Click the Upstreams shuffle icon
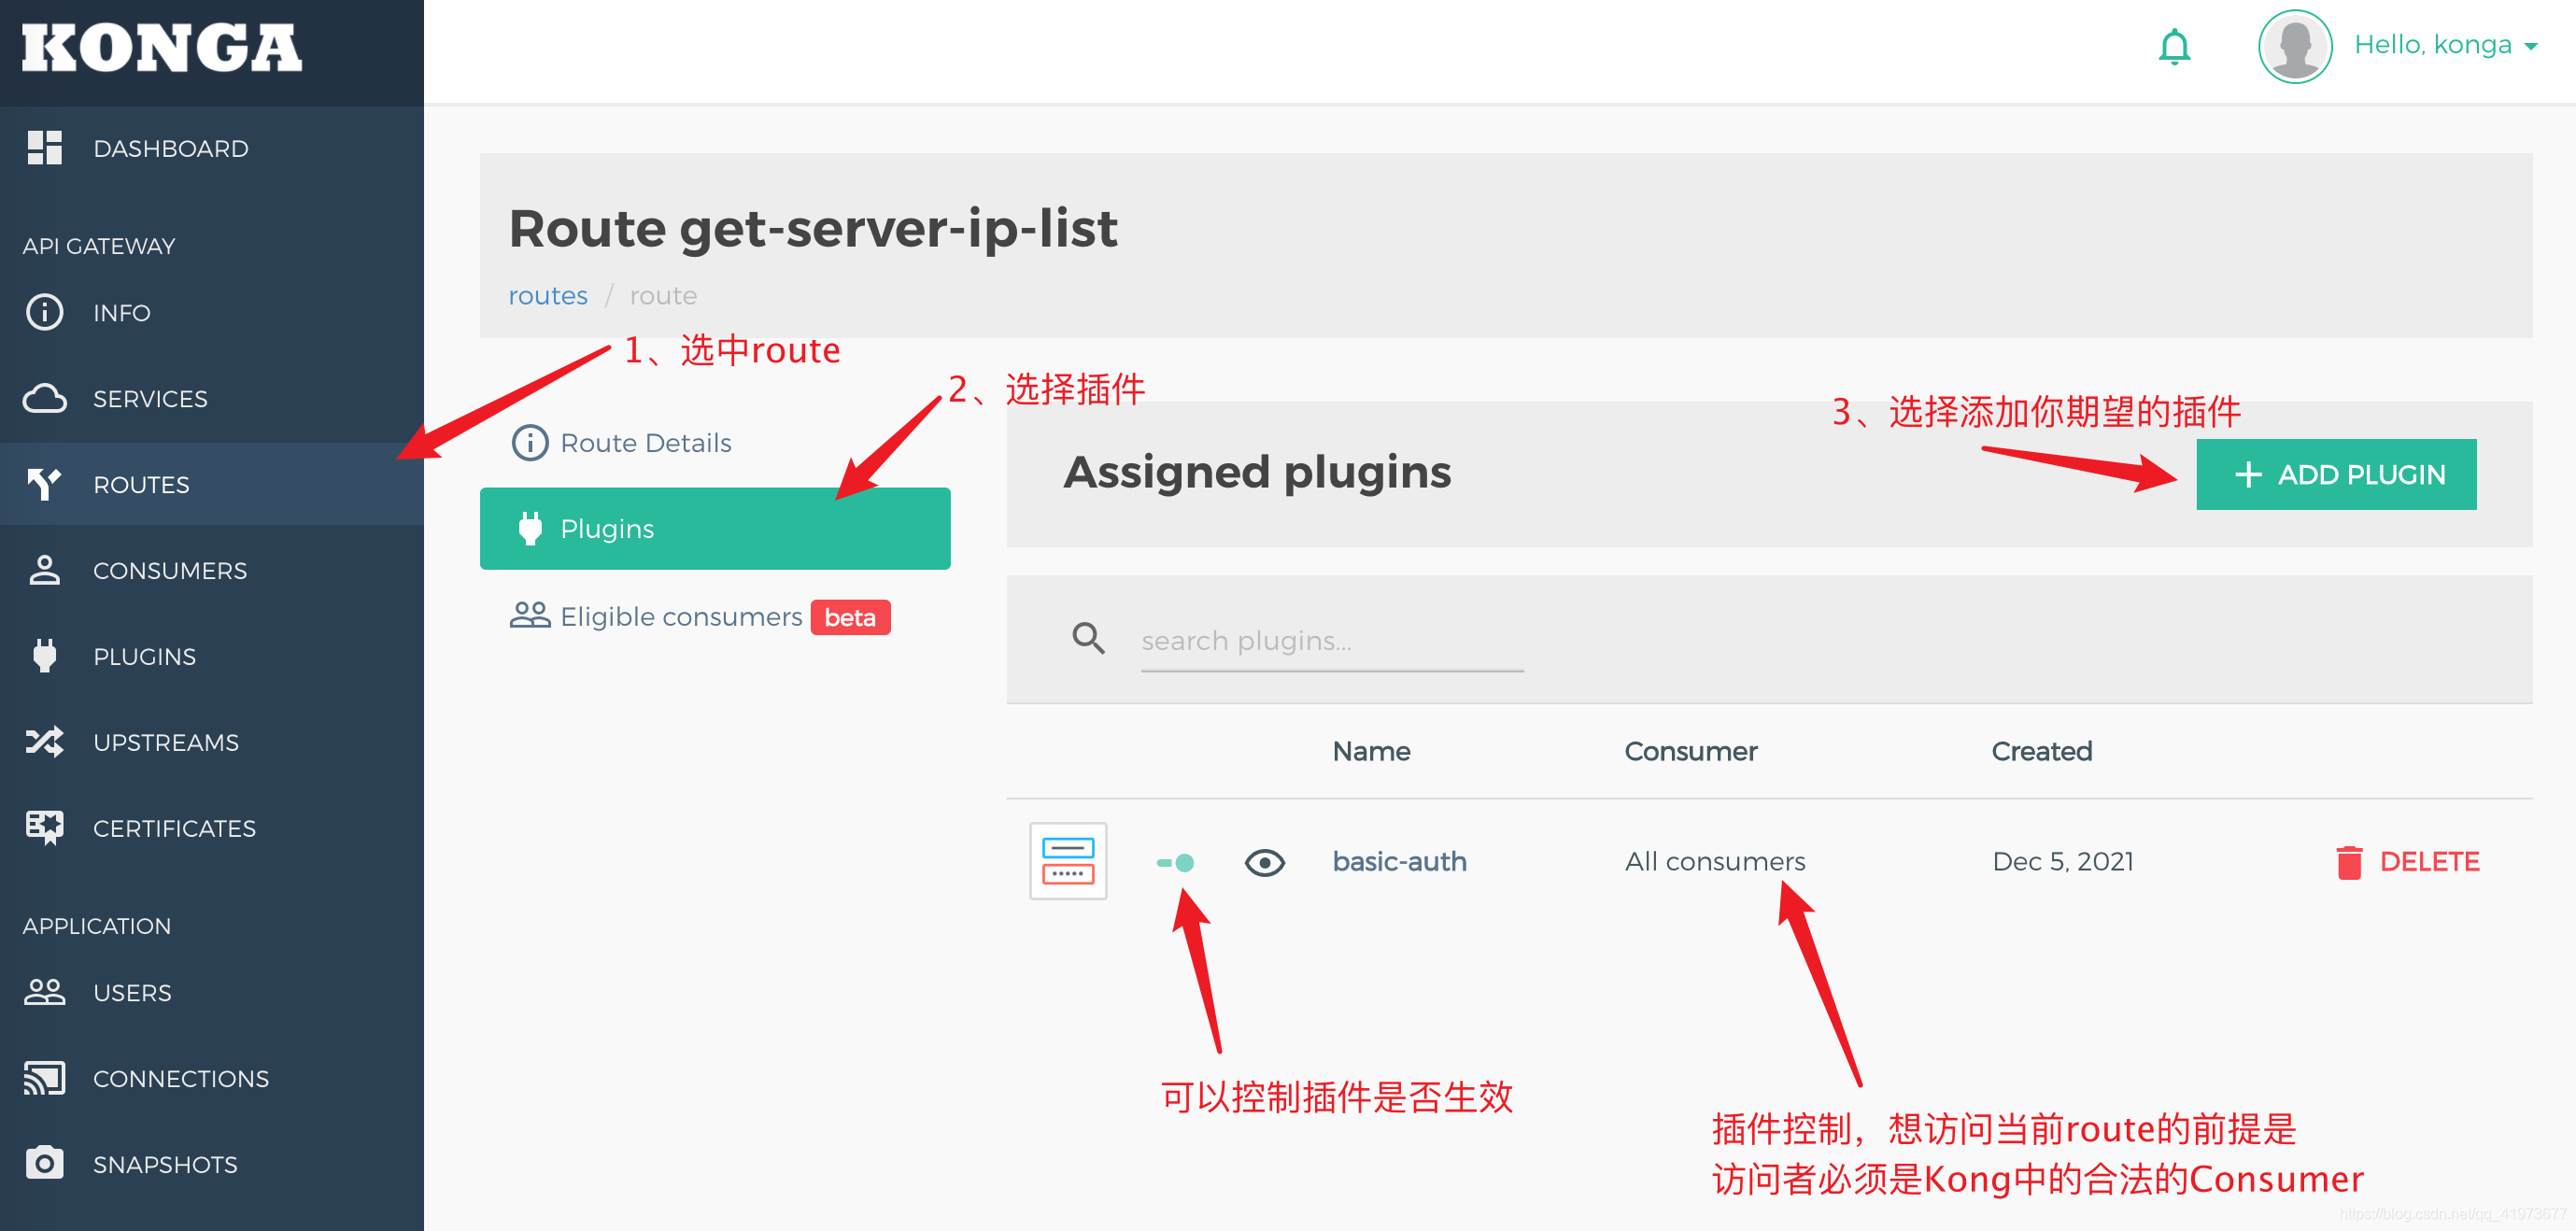 pos(44,742)
